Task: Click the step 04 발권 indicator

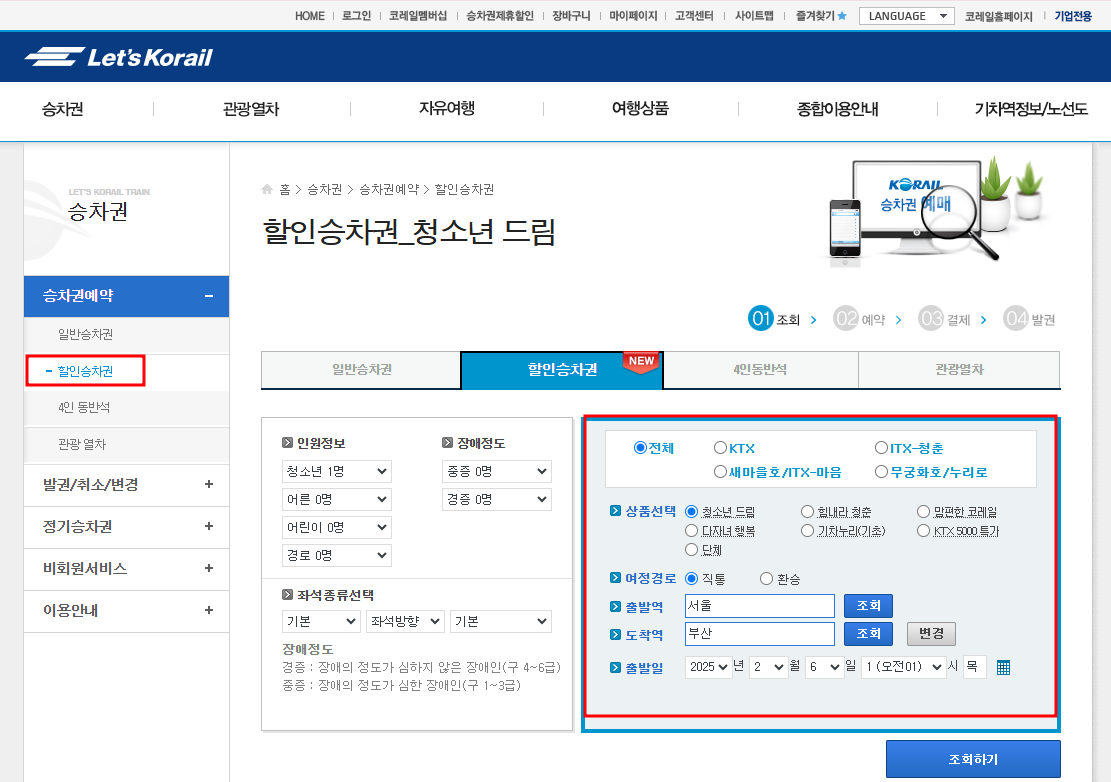Action: click(1030, 319)
